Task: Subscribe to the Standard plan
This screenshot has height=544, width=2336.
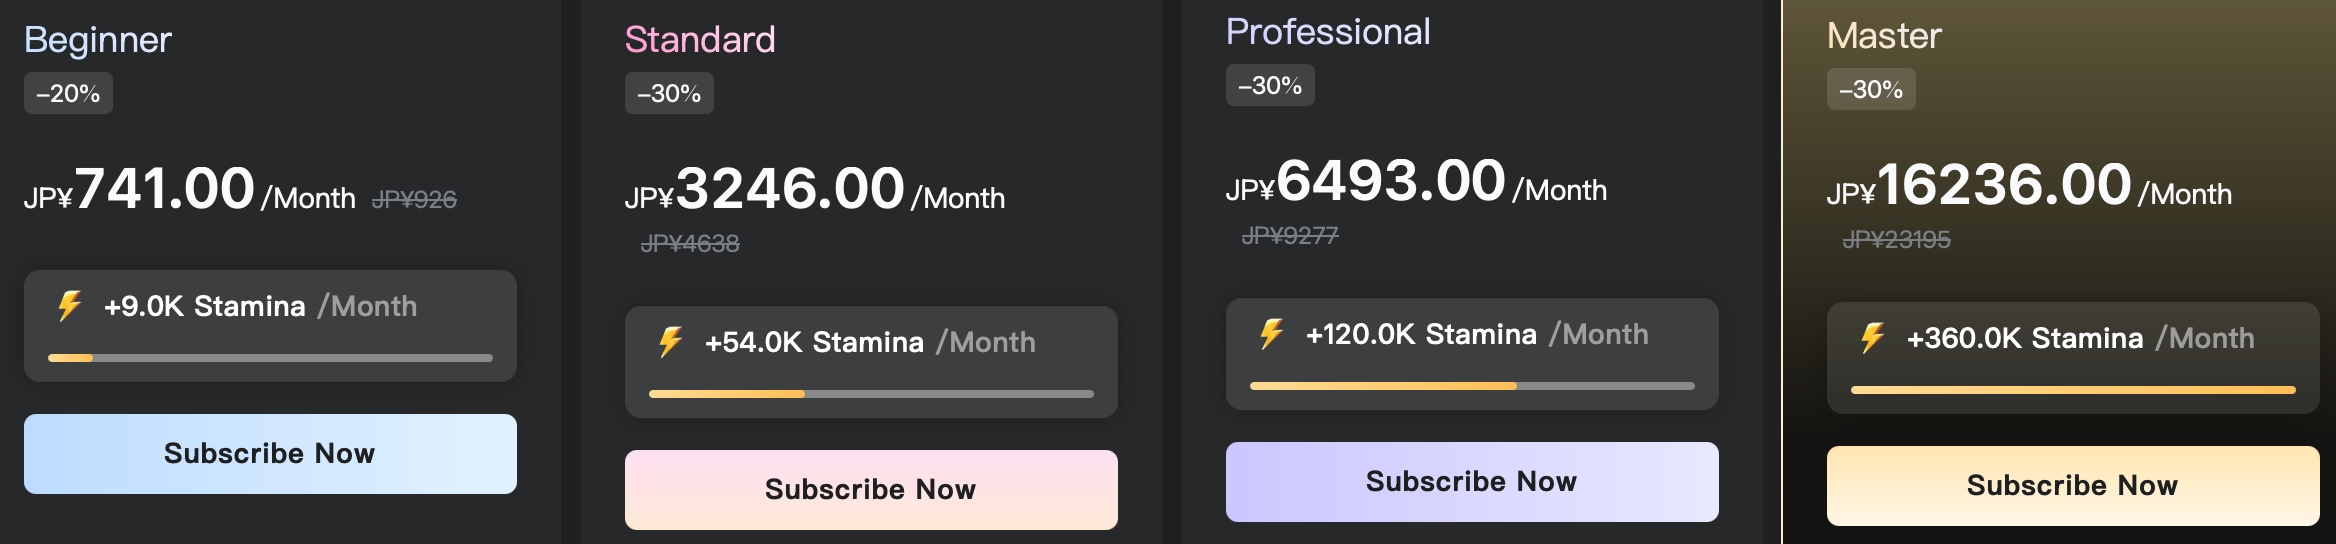Action: click(x=871, y=490)
